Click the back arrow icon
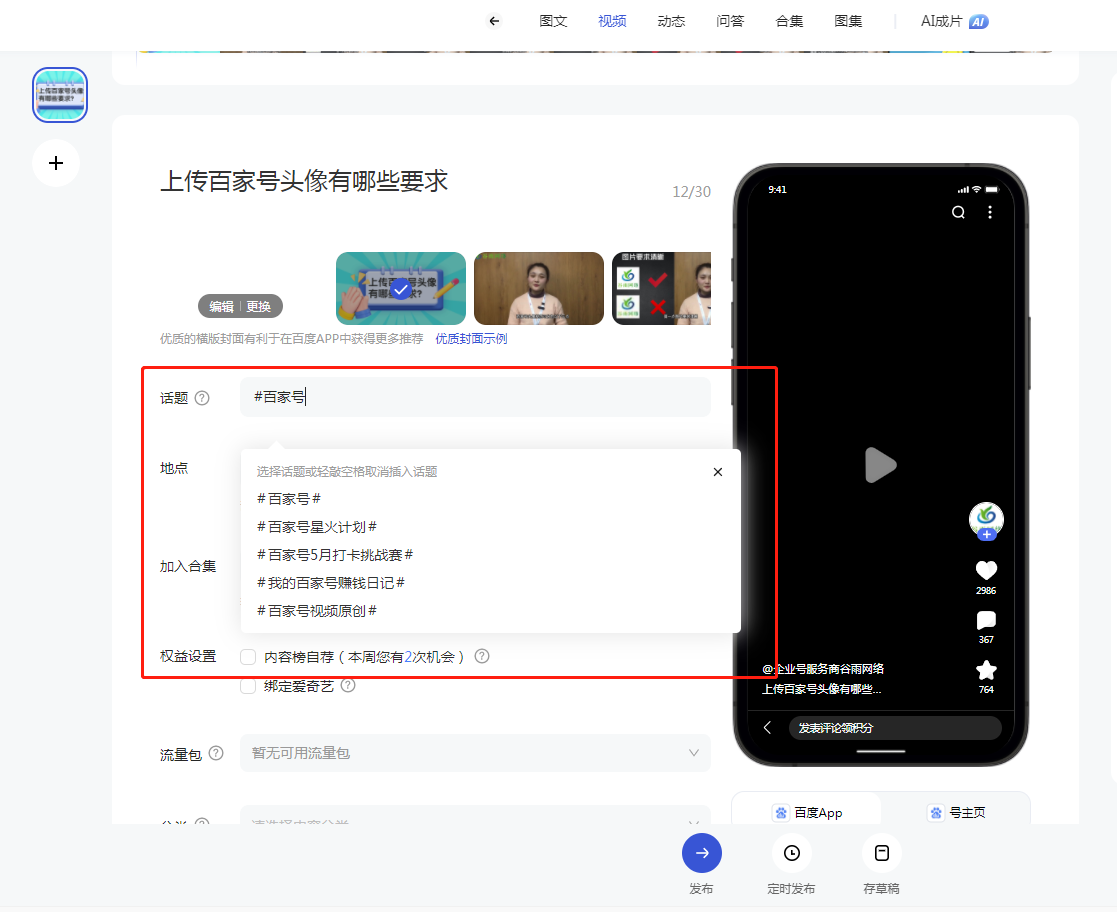This screenshot has width=1117, height=912. click(494, 21)
